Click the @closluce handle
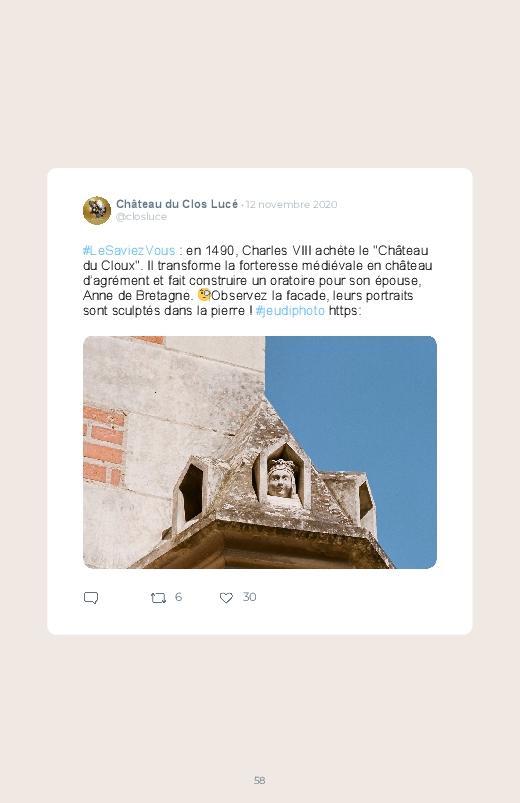This screenshot has width=520, height=803. click(x=141, y=217)
